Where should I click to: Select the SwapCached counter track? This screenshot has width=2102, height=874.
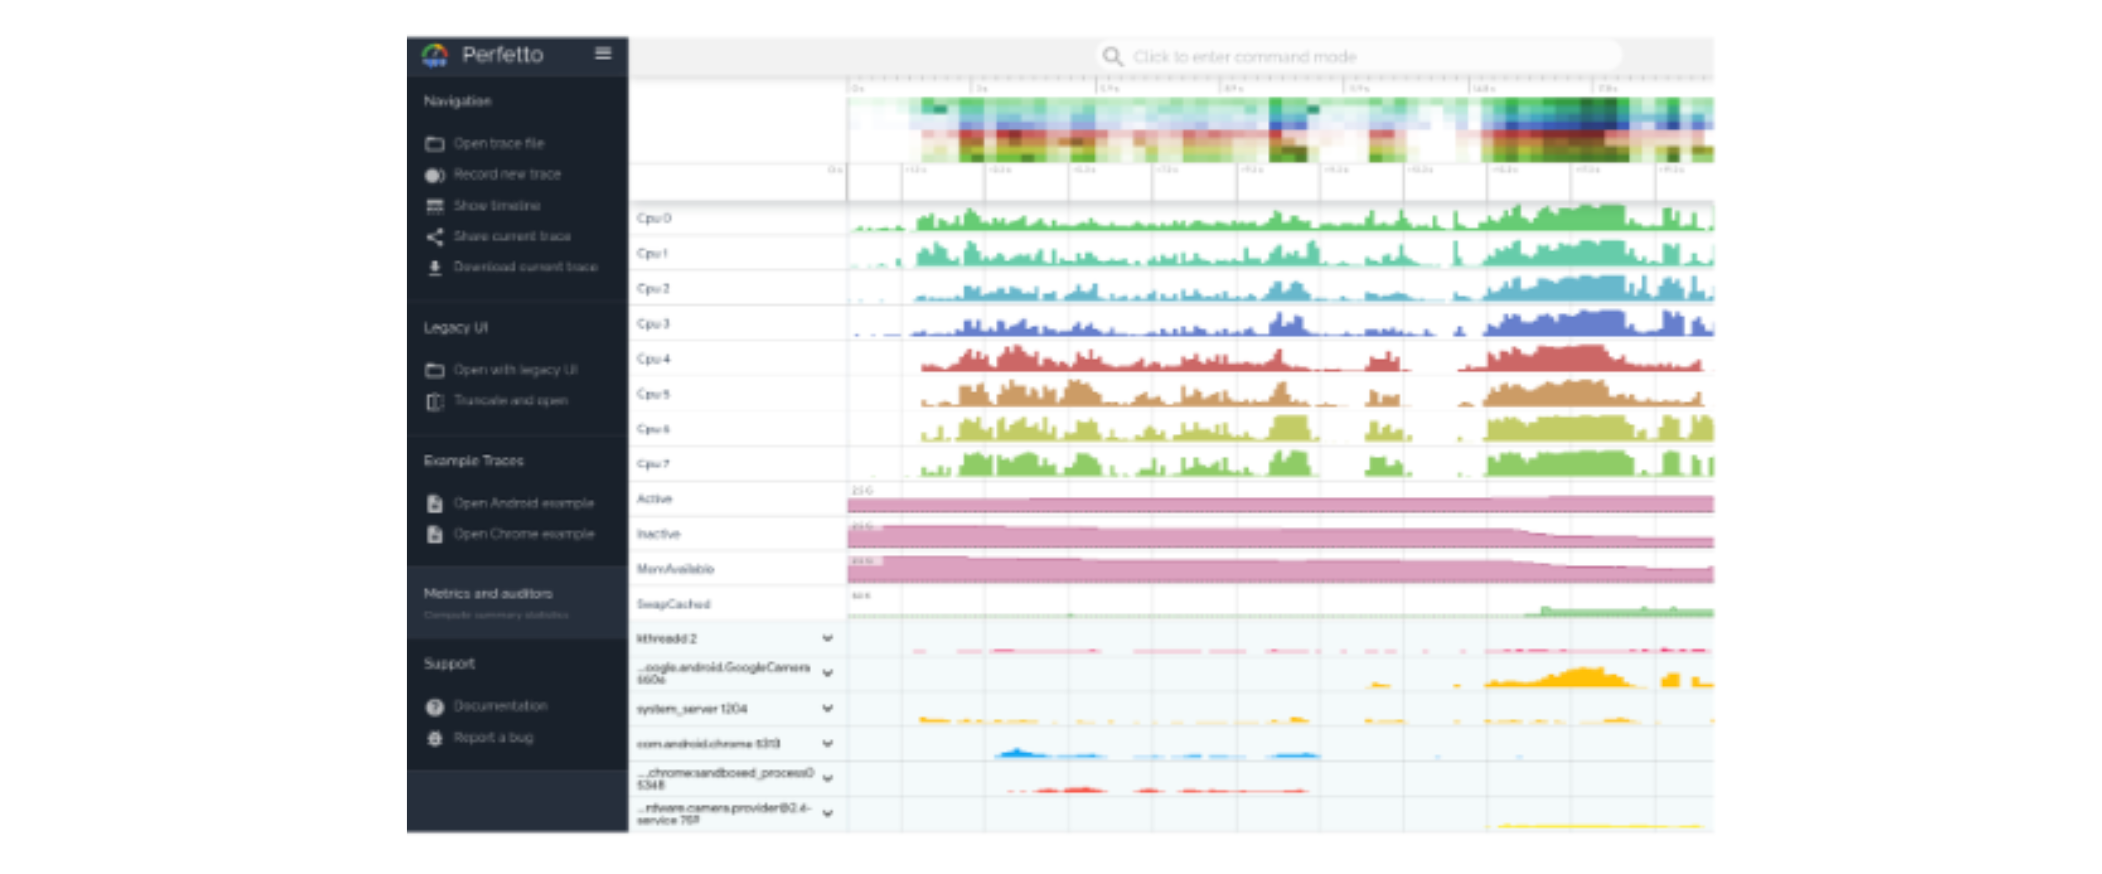(x=673, y=604)
